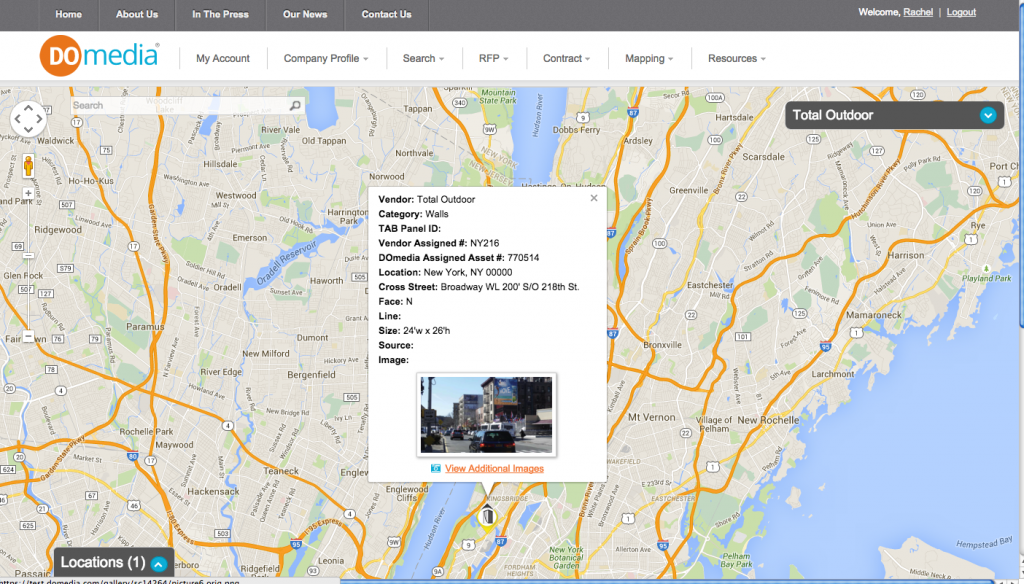Open the In The Press page

click(x=220, y=14)
